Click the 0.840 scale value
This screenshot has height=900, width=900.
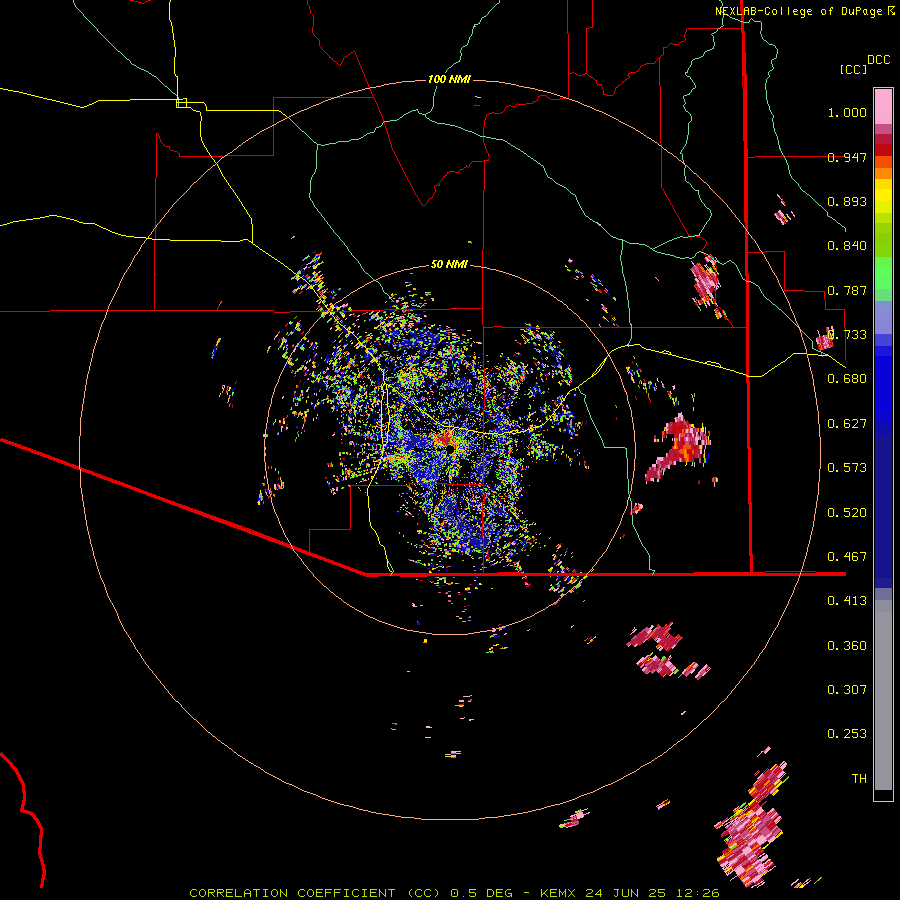tap(847, 246)
